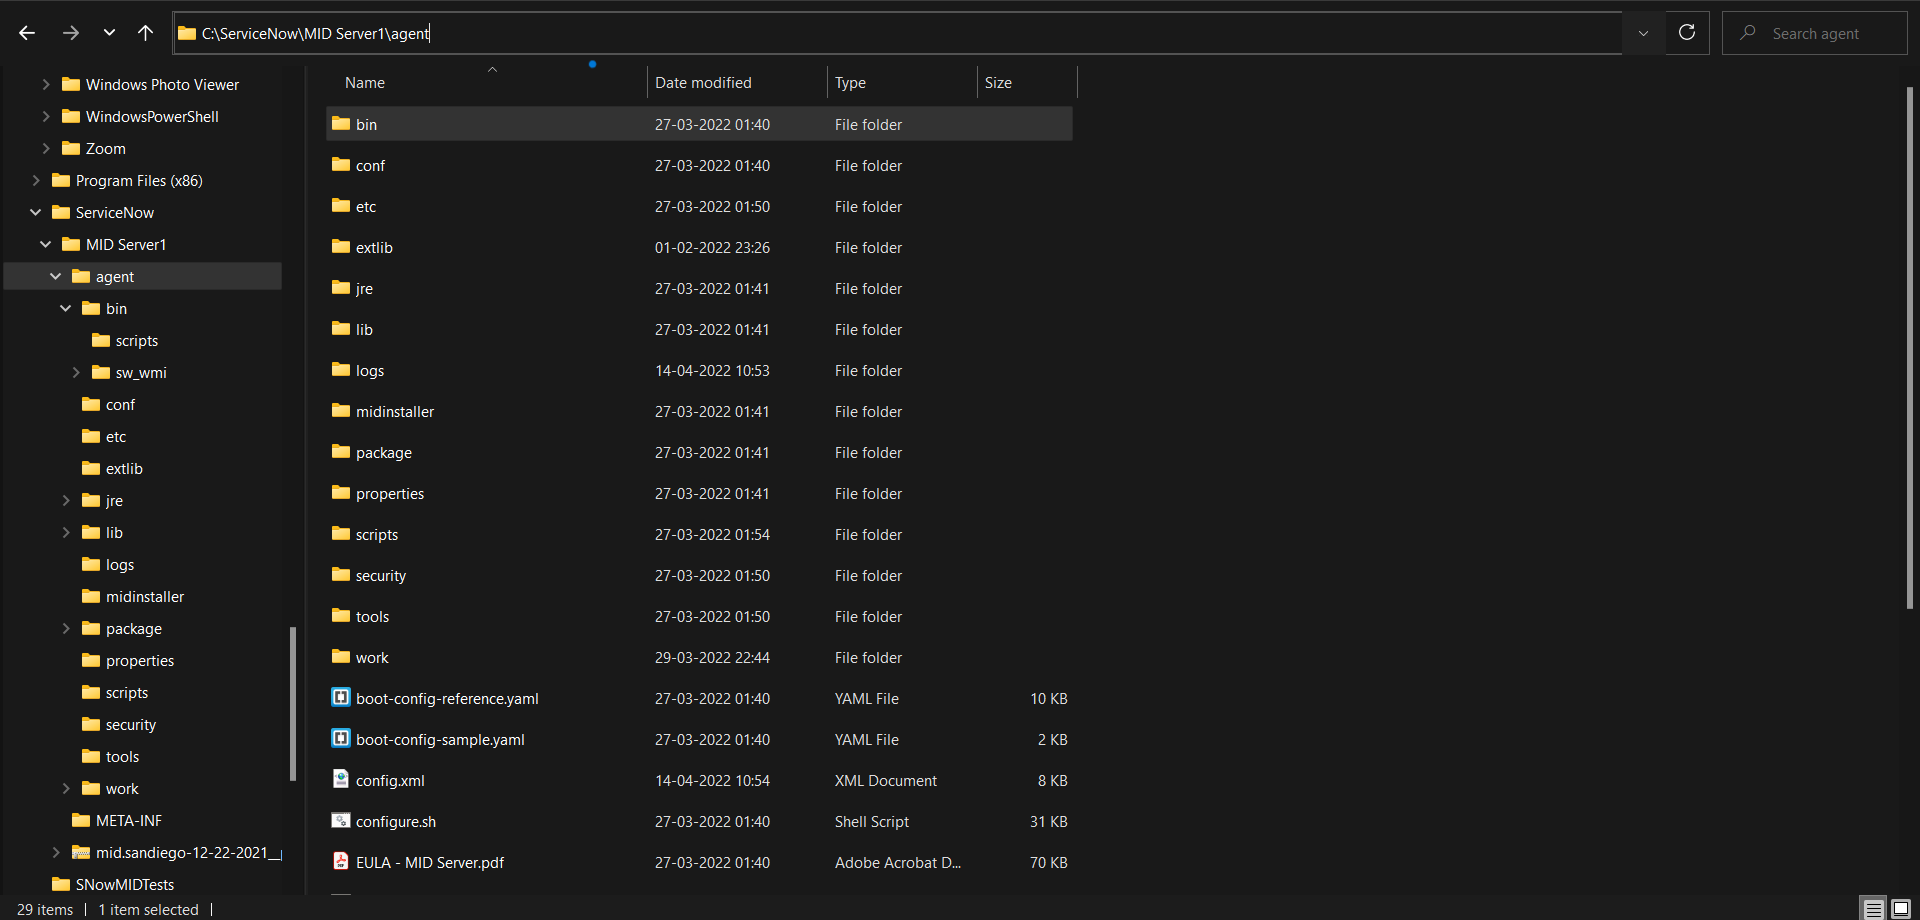Open SNowMIDTests folder in tree
1920x920 pixels.
[x=124, y=885]
